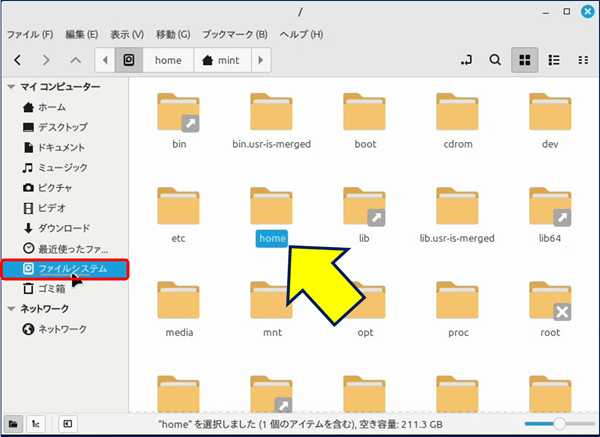Click the home path bar button
Screen dimensions: 600x437
pos(168,60)
